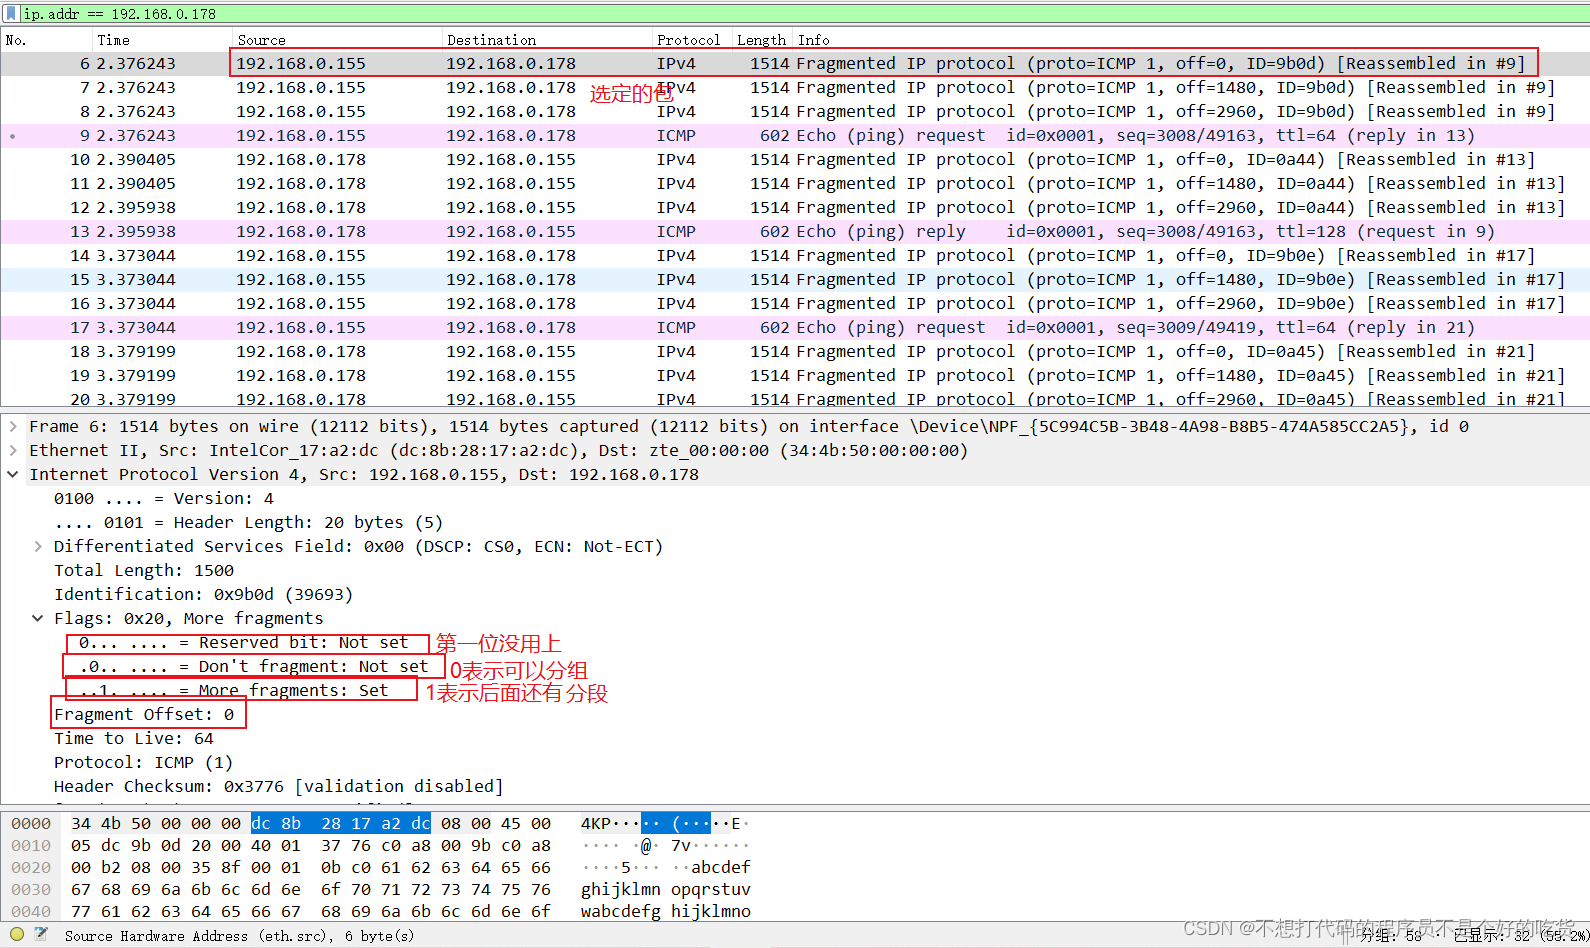Select packet 12 at time 2.395938
1590x948 pixels.
(795, 207)
